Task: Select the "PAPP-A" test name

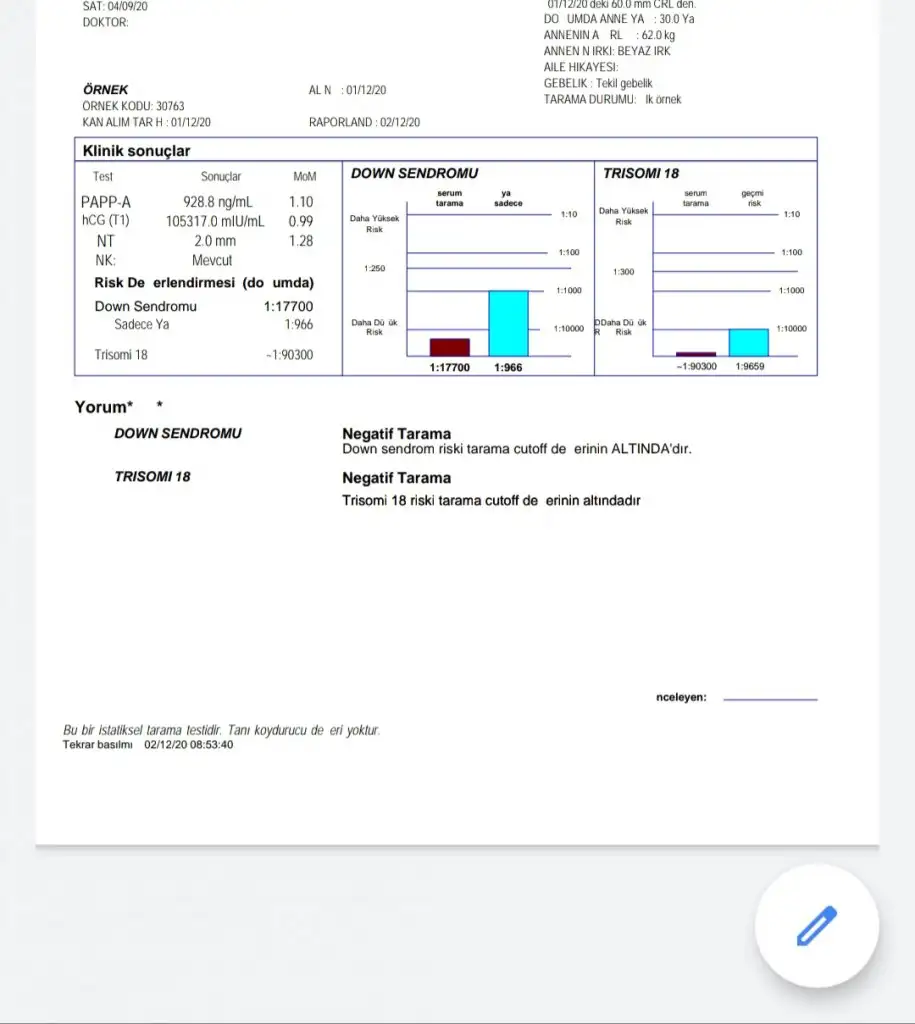Action: coord(106,202)
